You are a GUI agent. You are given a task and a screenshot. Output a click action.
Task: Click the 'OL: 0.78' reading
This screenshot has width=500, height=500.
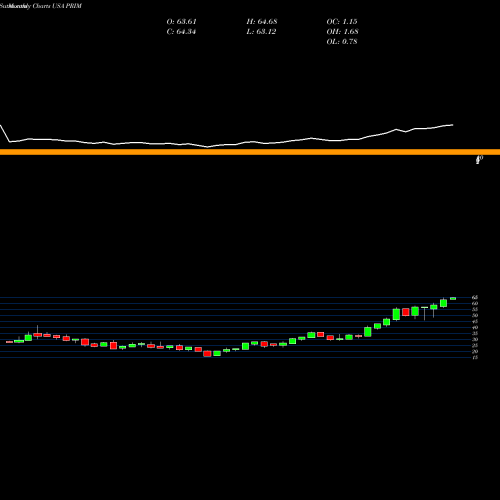(342, 41)
